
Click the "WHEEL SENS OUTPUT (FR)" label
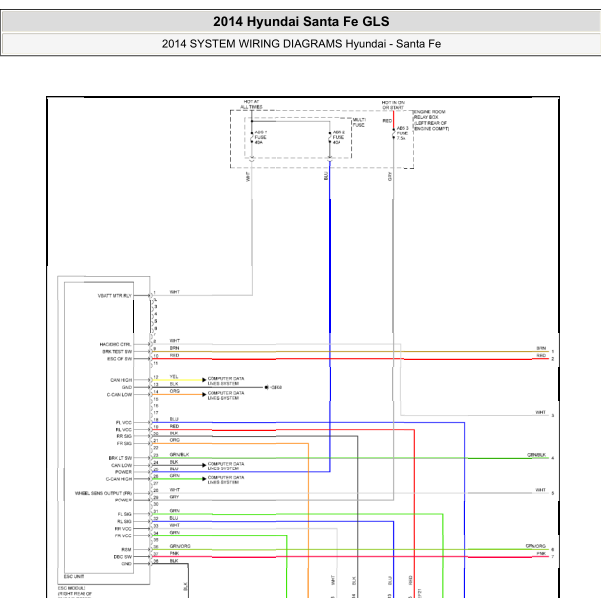point(103,493)
